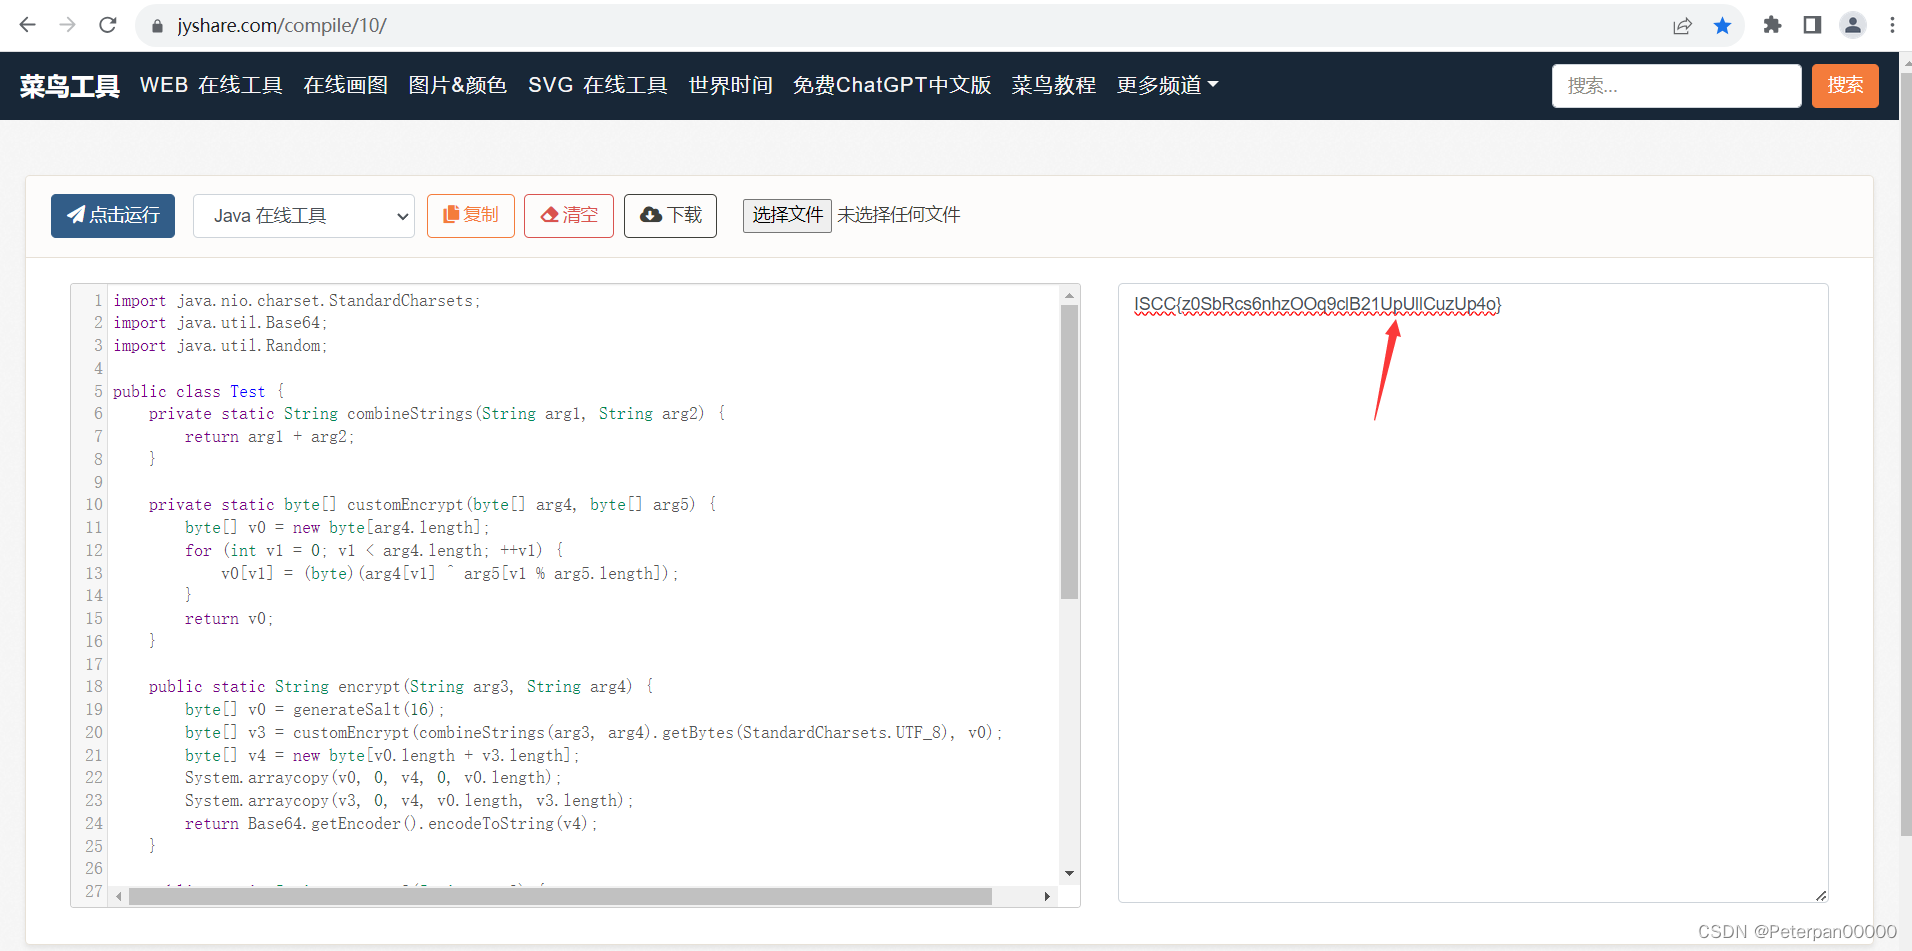The width and height of the screenshot is (1912, 951).
Task: Click the editor vertical scrollbar thumb
Action: click(1069, 452)
